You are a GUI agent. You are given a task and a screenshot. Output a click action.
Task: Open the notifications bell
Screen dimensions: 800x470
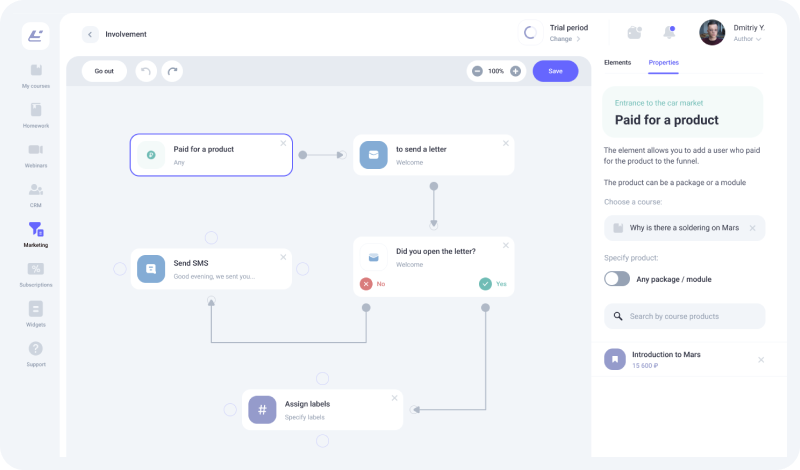click(x=668, y=32)
